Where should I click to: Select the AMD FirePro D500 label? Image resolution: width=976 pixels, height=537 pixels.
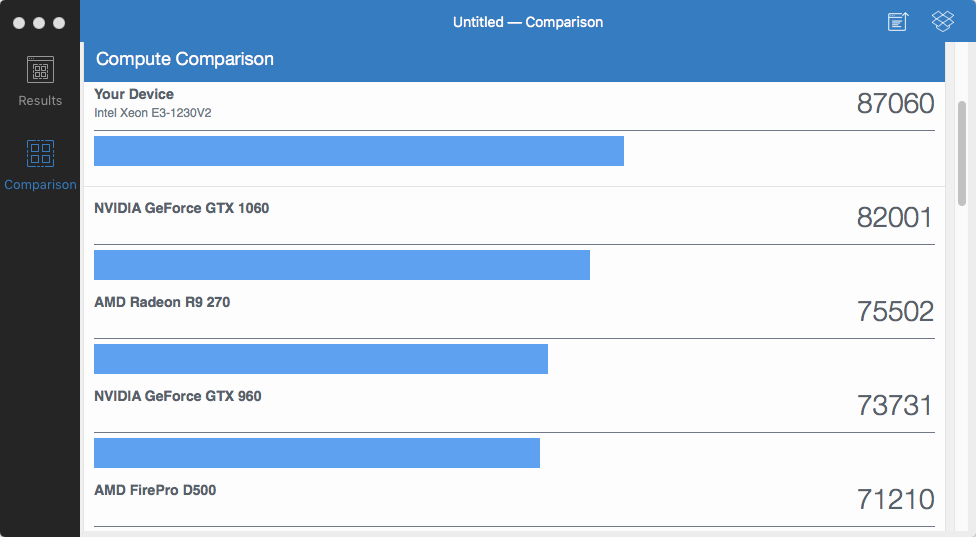point(155,490)
